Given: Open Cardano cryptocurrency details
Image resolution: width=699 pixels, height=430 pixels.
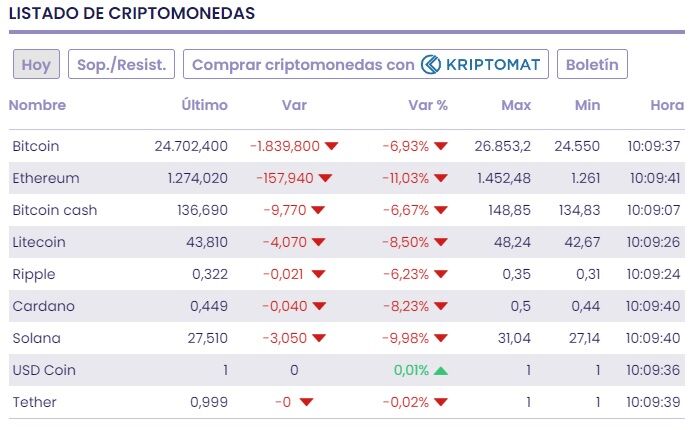Looking at the screenshot, I should pyautogui.click(x=43, y=306).
